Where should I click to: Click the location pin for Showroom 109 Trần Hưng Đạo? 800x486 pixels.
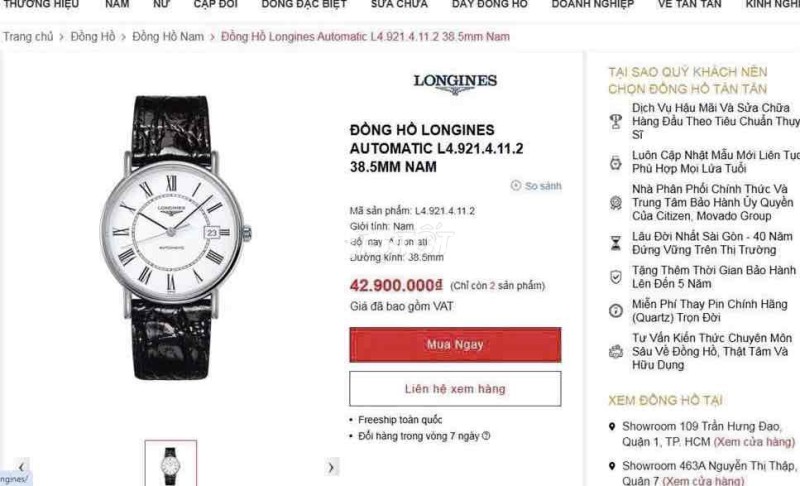(612, 426)
